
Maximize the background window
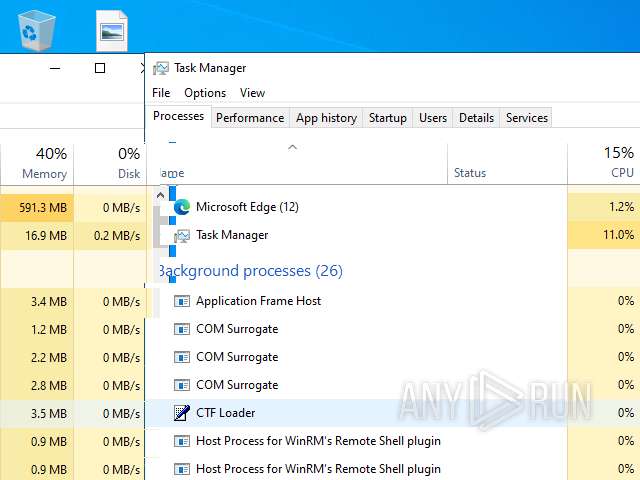(100, 68)
